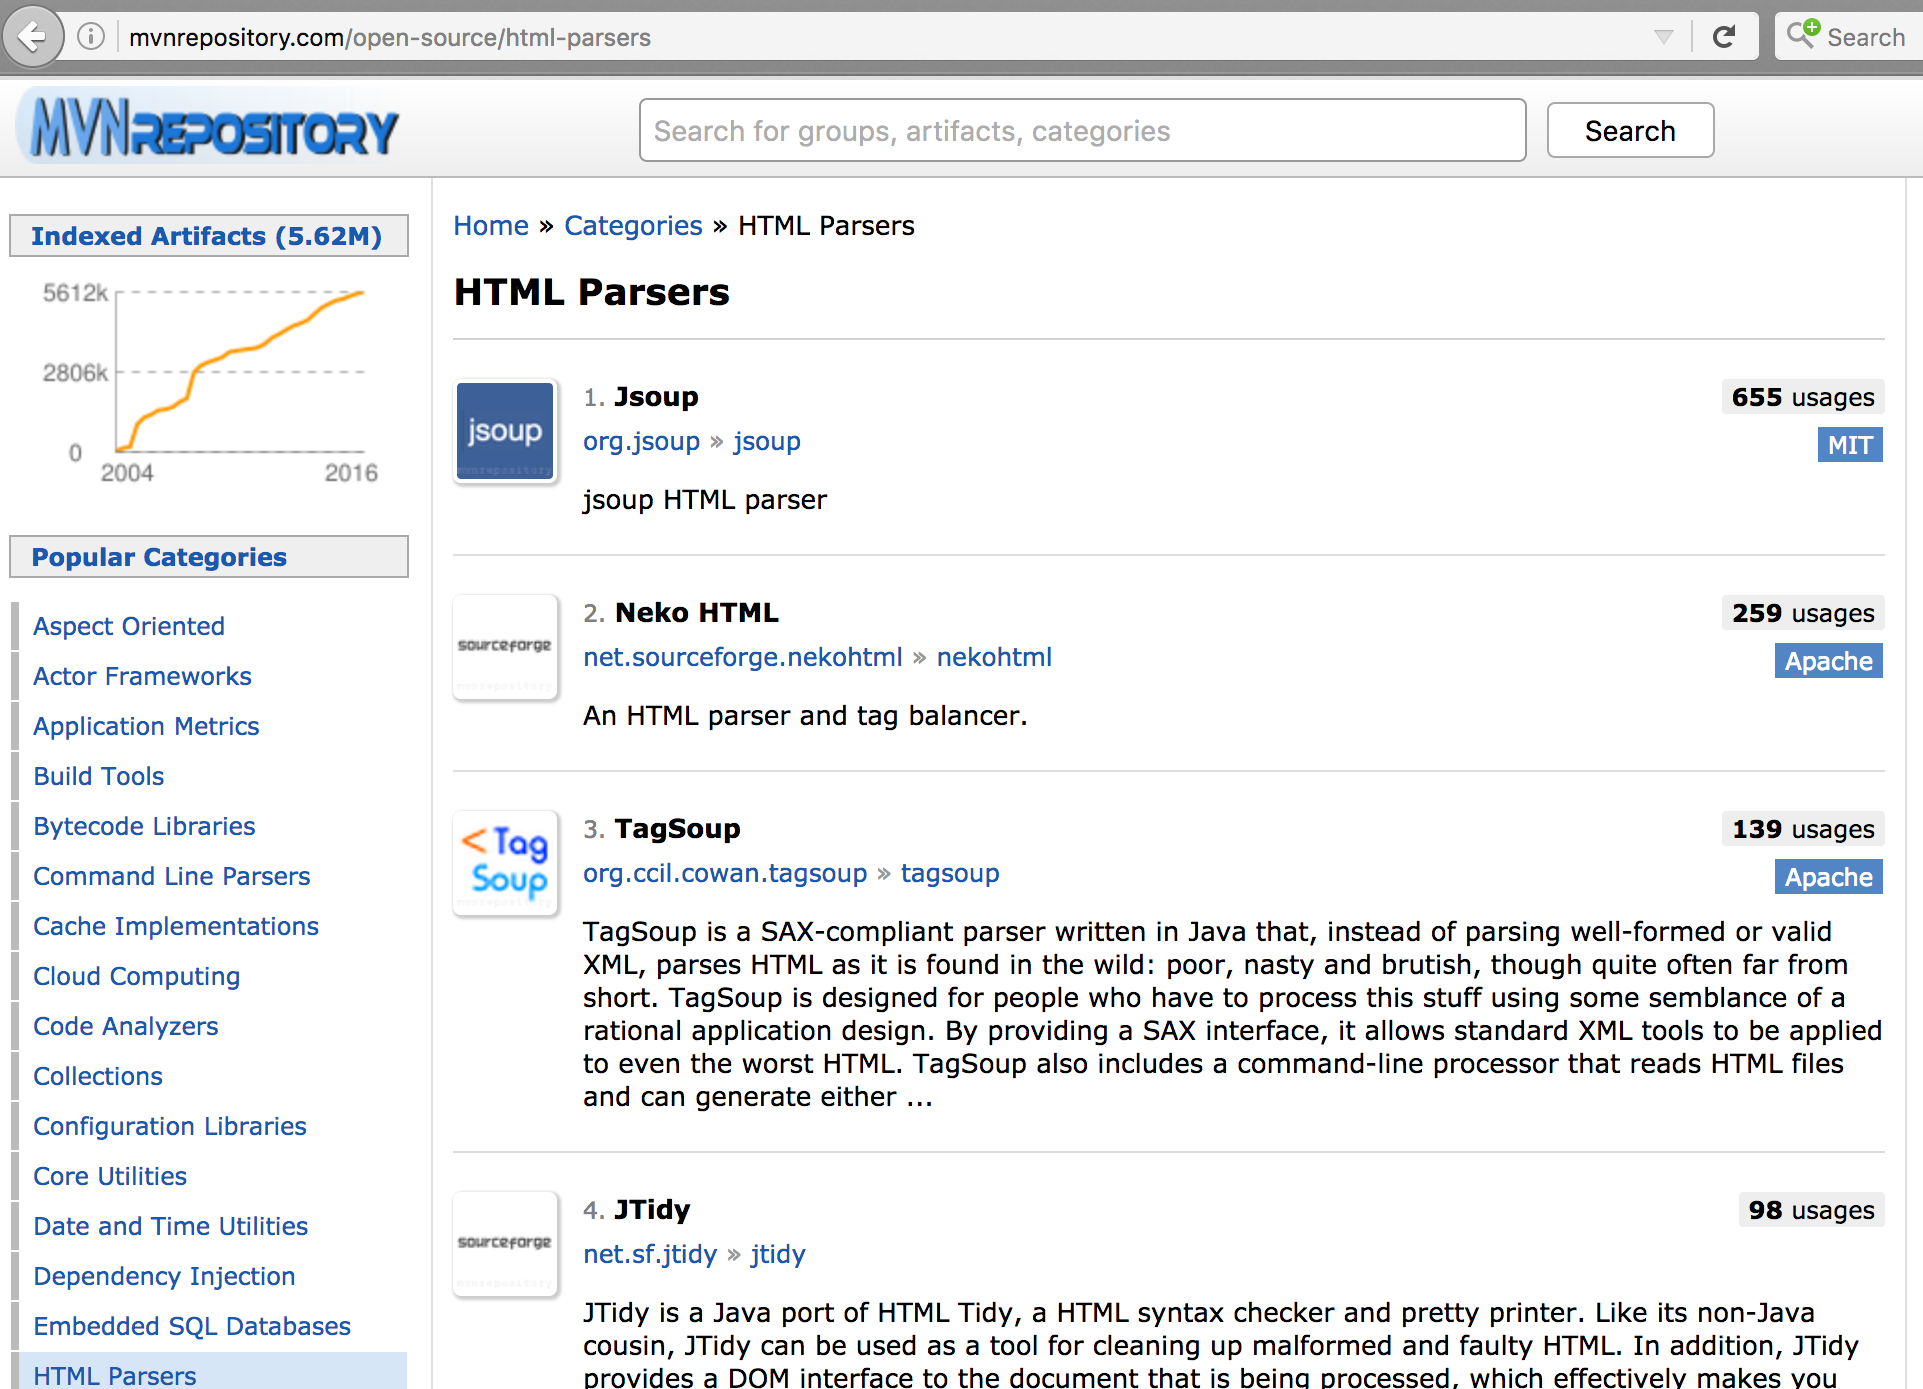Click the indexed artifacts growth chart
The height and width of the screenshot is (1389, 1923).
click(x=212, y=383)
